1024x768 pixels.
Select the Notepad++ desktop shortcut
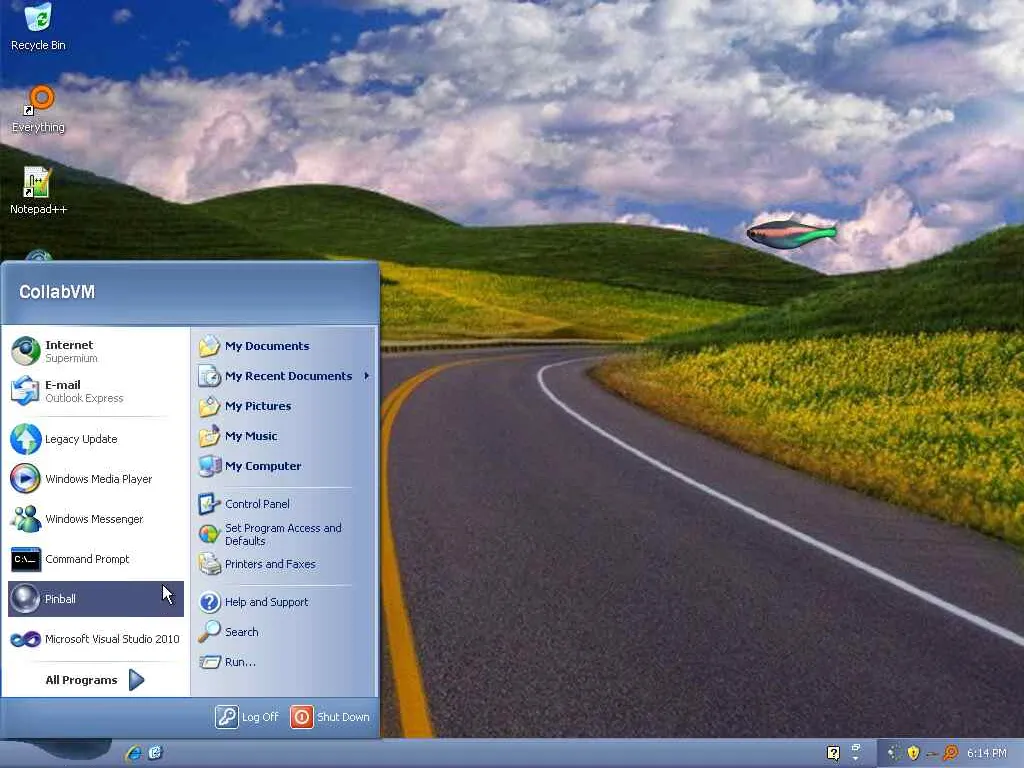tap(38, 191)
